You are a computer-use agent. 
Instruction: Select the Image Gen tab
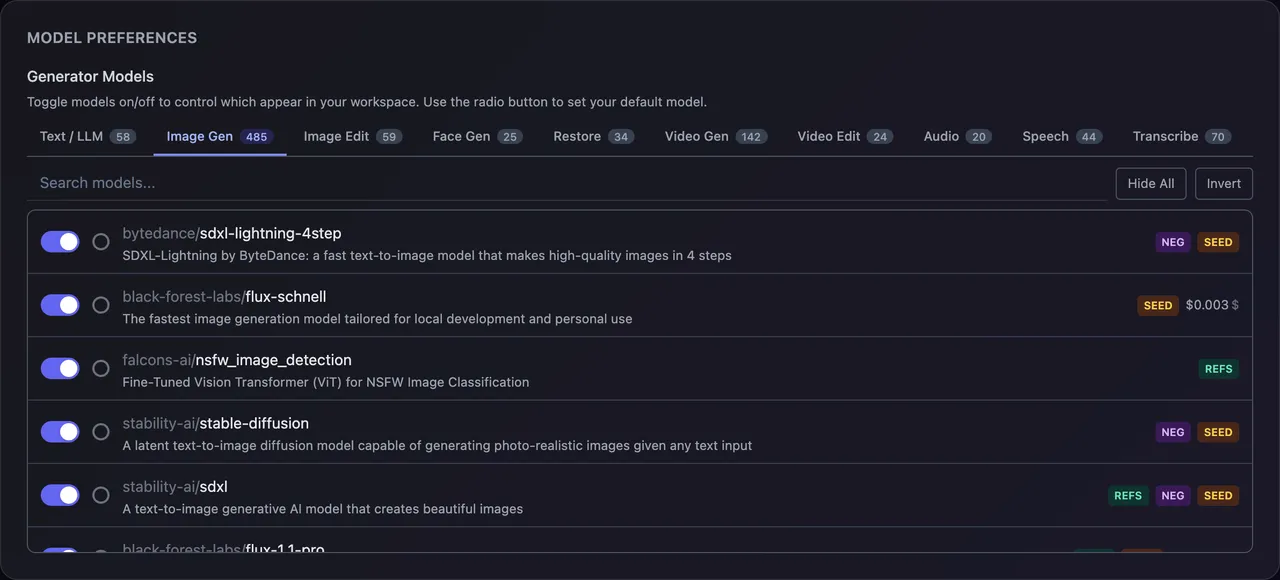click(220, 136)
